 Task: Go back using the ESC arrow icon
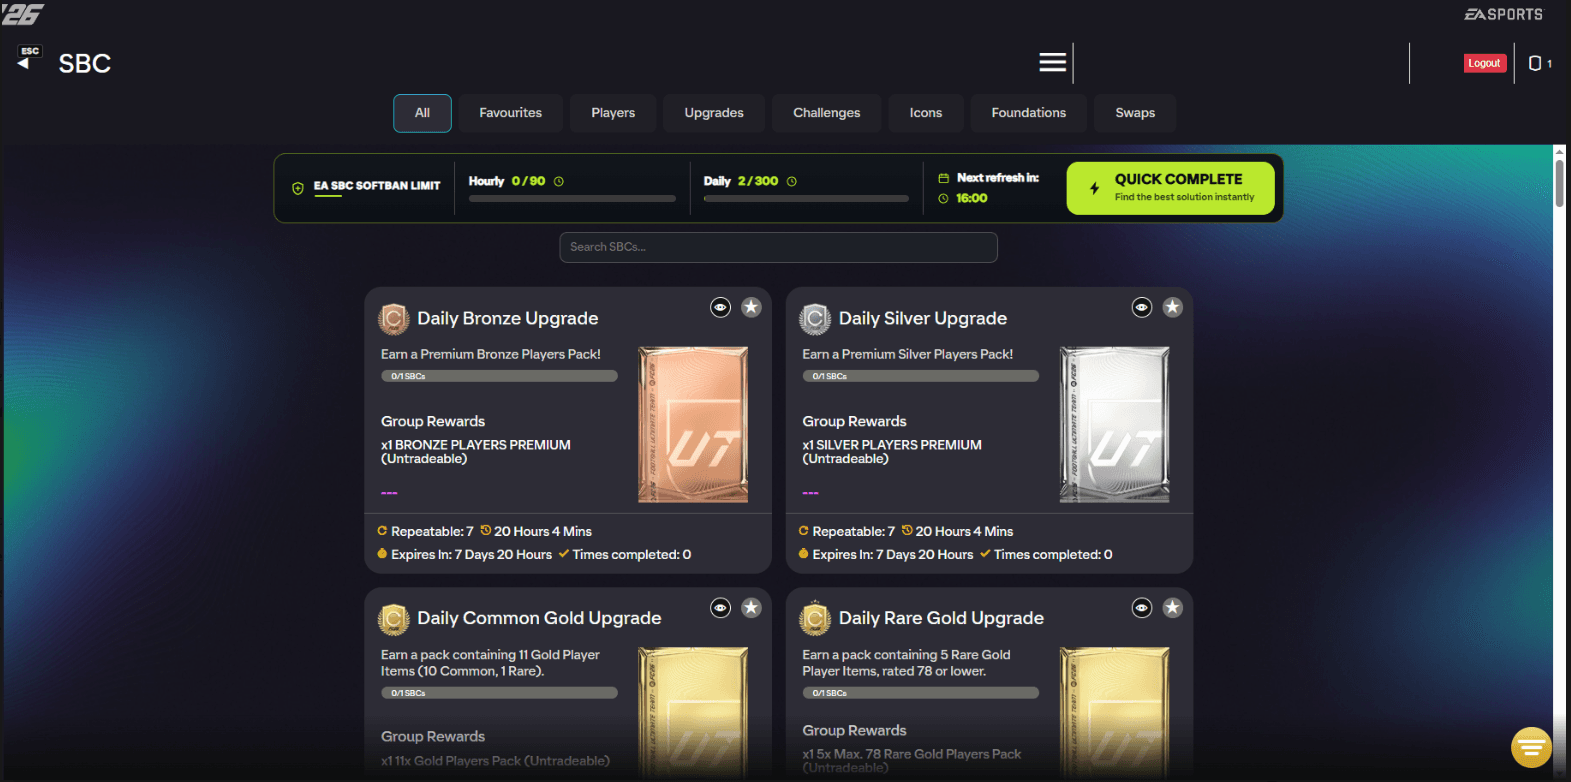coord(29,58)
